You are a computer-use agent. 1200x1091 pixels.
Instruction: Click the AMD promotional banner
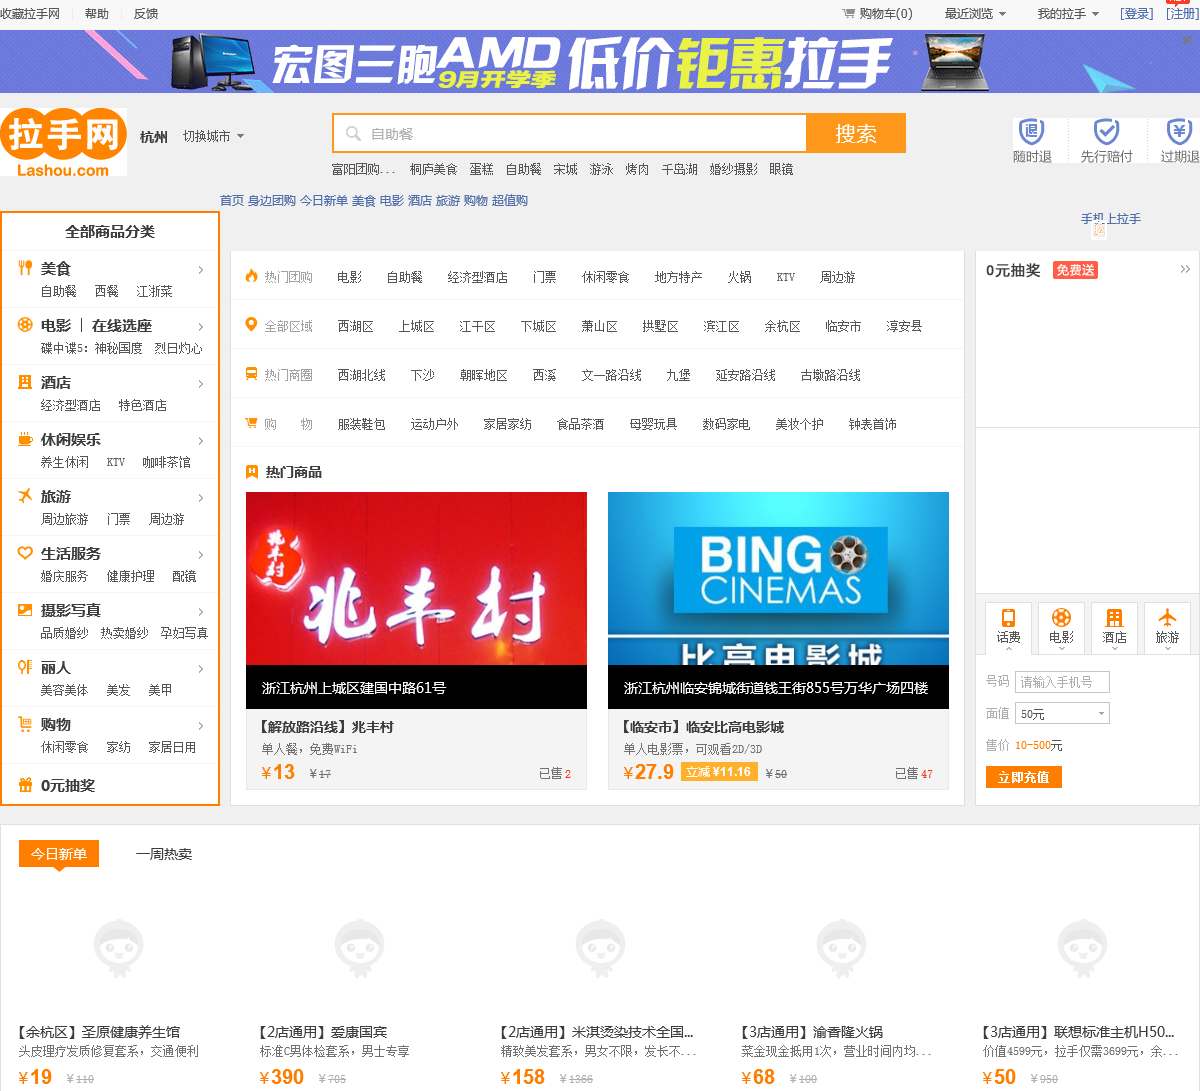[x=598, y=62]
